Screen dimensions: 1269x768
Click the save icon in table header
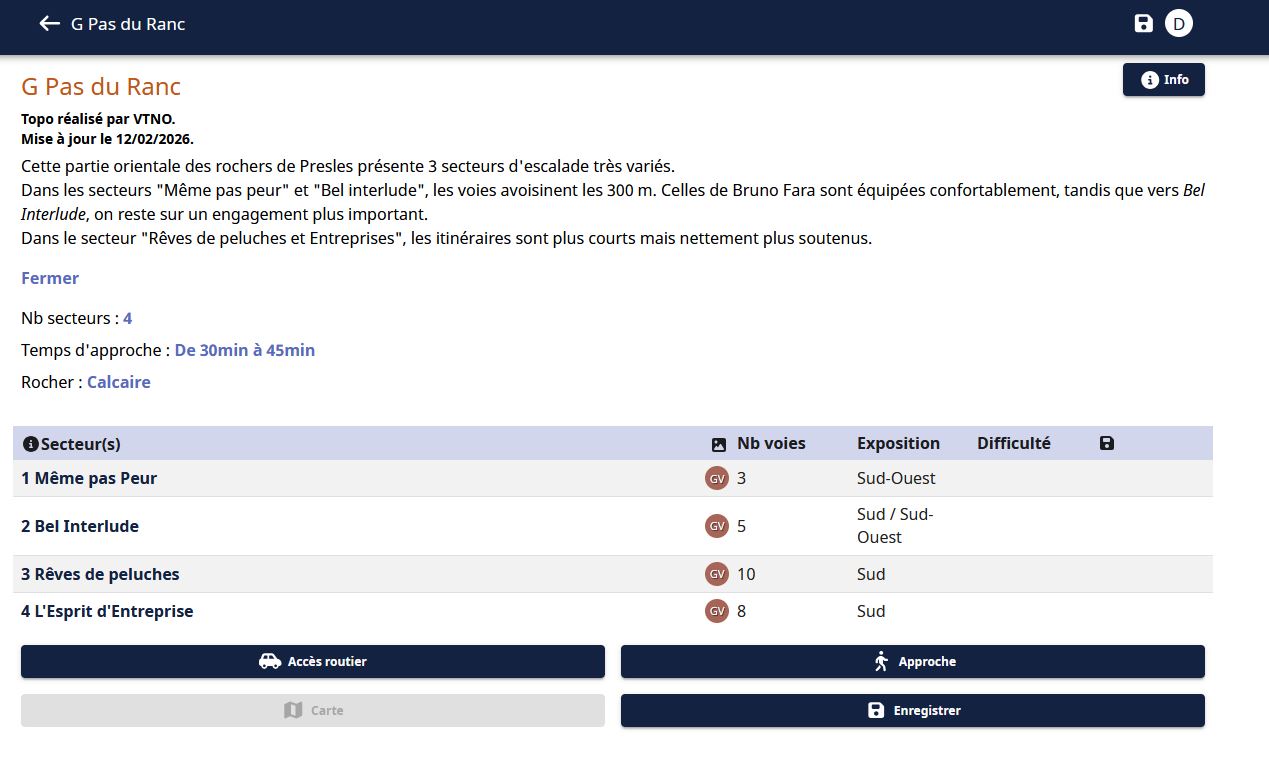(1106, 443)
